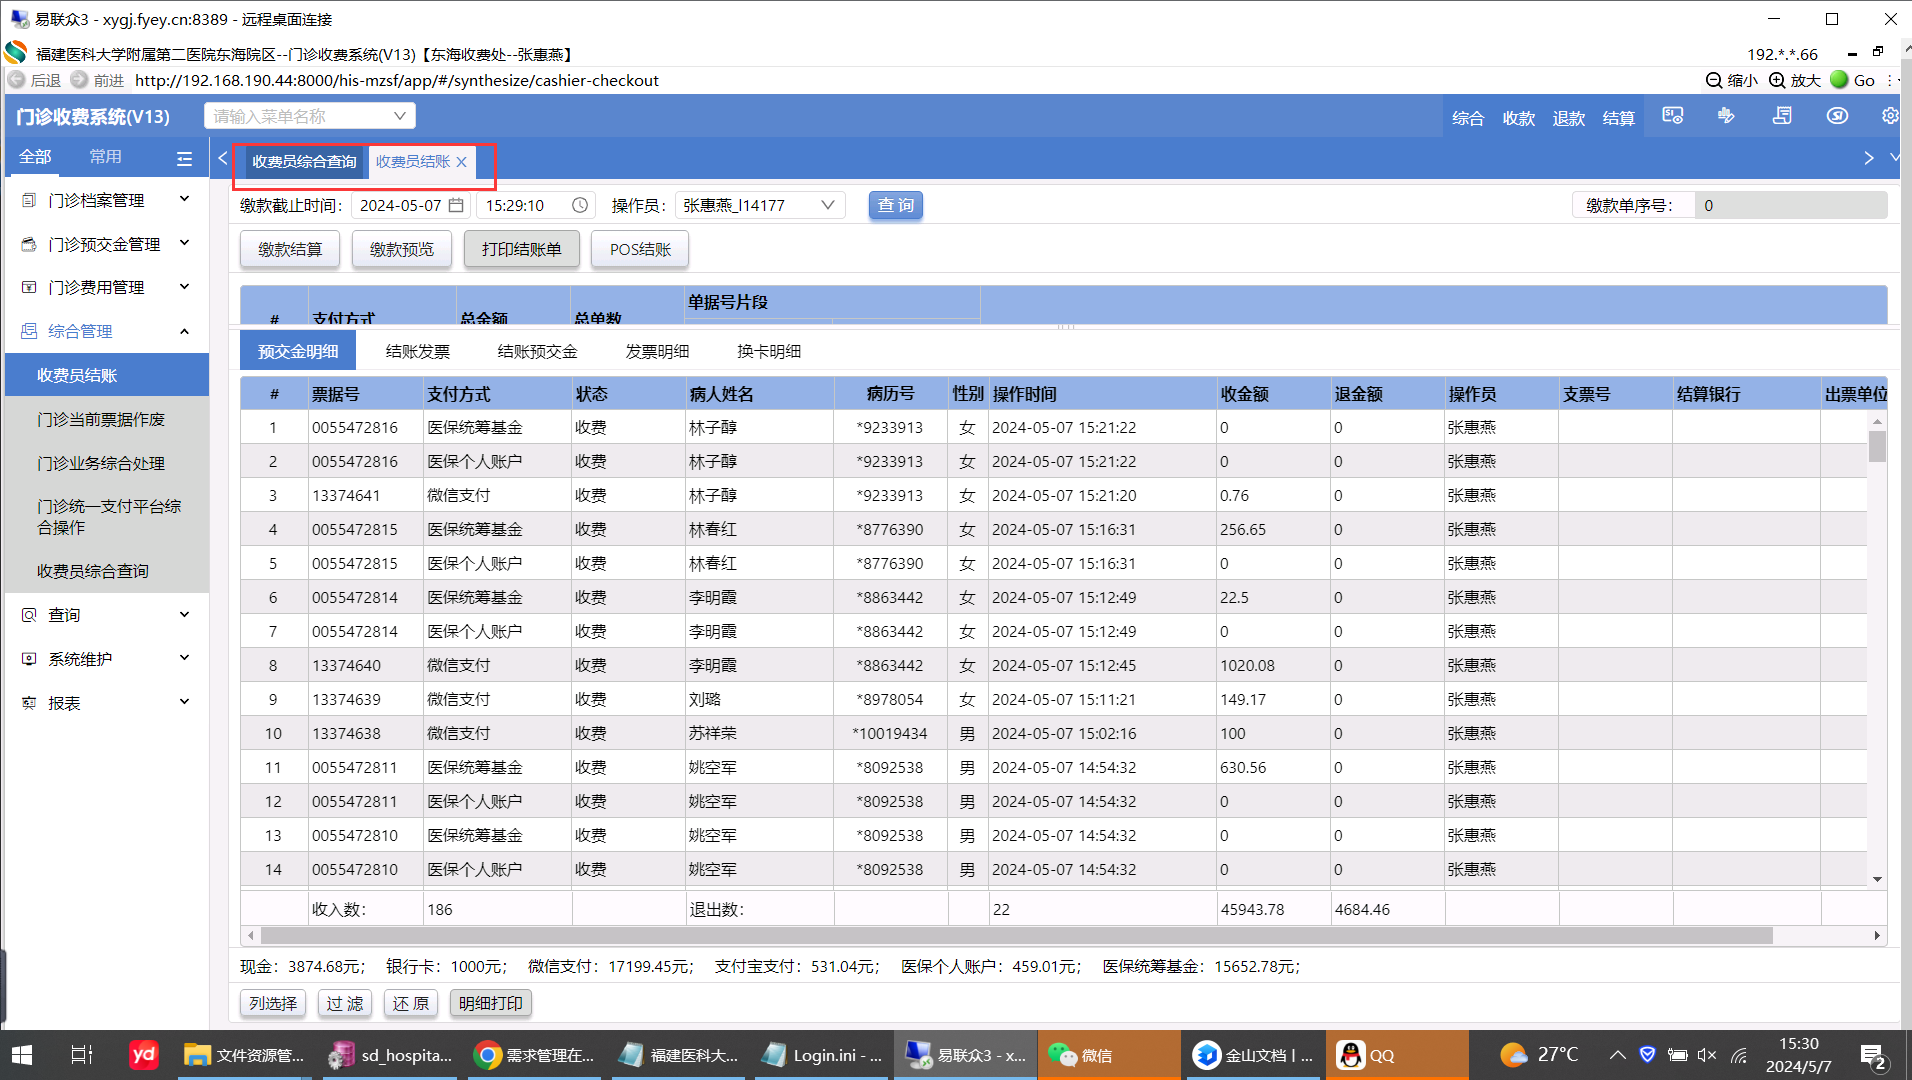Click the oval SI eye icon
This screenshot has width=1912, height=1080.
[1837, 116]
